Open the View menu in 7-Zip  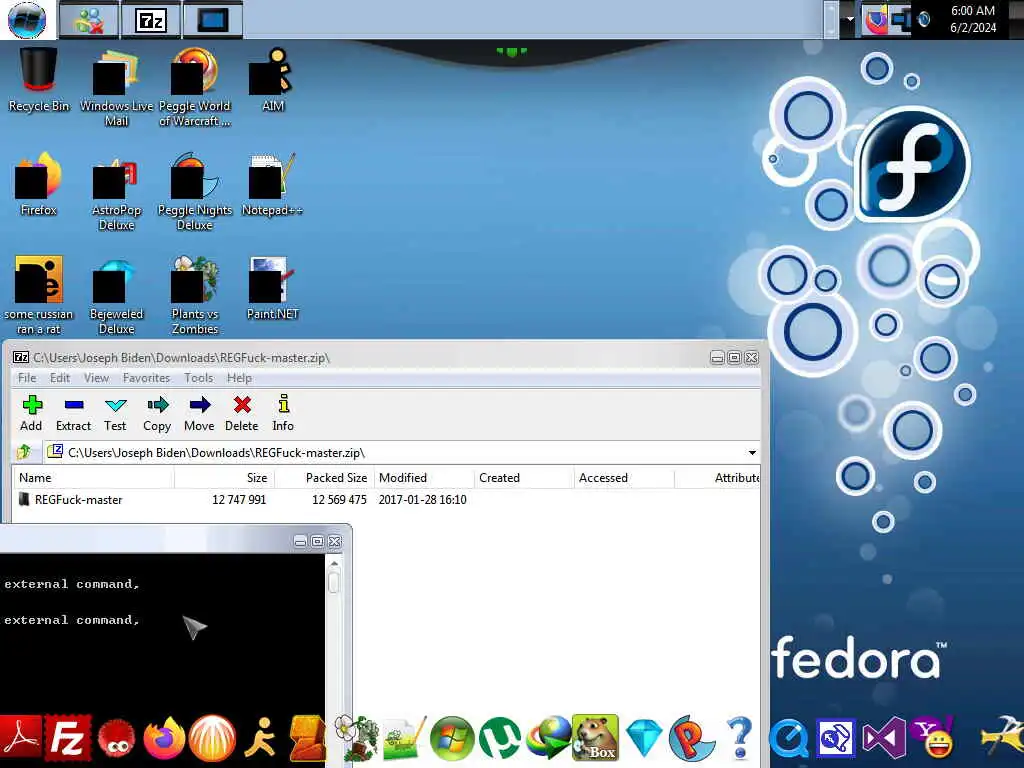(x=96, y=378)
